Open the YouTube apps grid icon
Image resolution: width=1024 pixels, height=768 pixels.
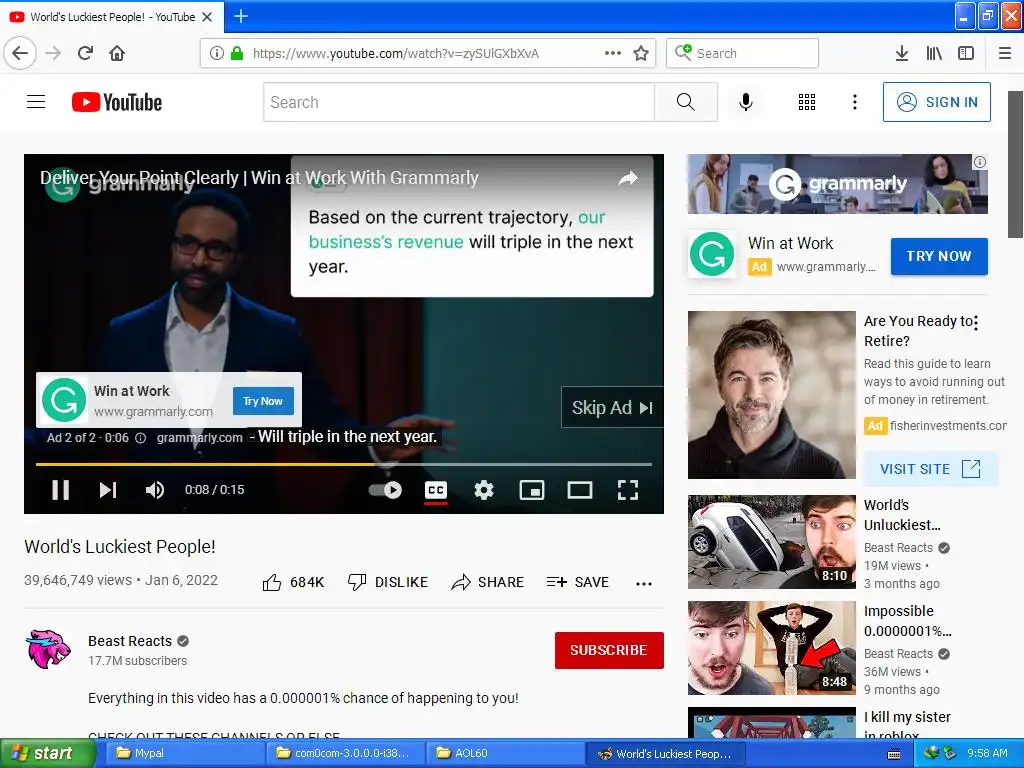pyautogui.click(x=807, y=102)
